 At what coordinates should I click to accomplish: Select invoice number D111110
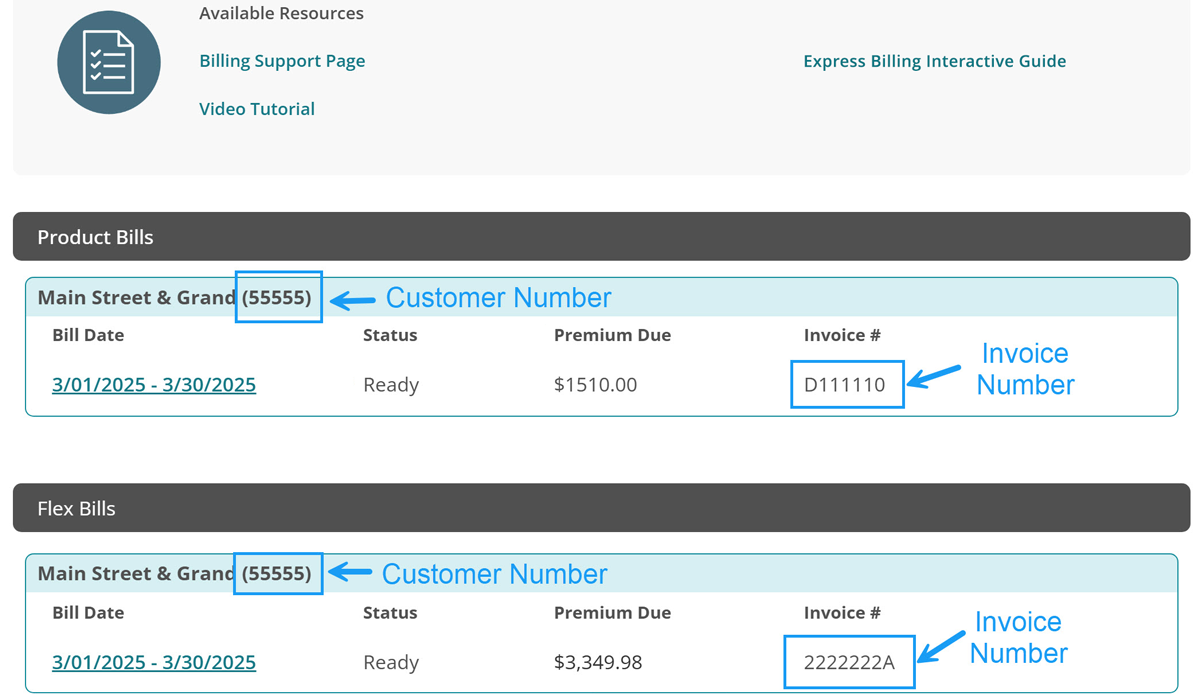[x=845, y=385]
